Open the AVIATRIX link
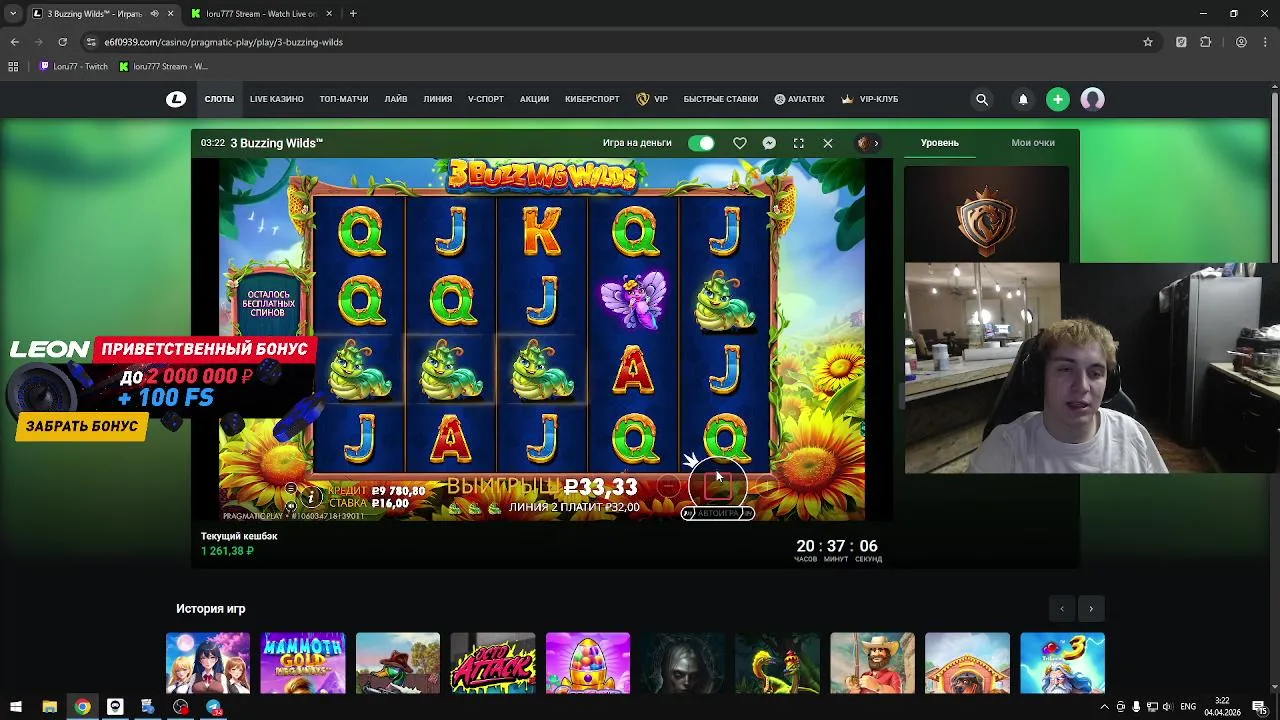Viewport: 1280px width, 720px height. coord(799,99)
